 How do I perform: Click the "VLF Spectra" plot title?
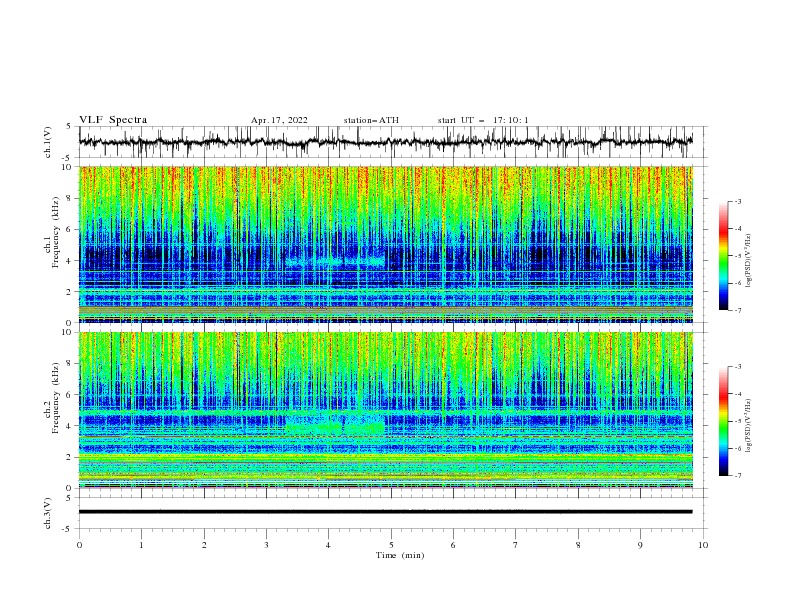(x=113, y=120)
